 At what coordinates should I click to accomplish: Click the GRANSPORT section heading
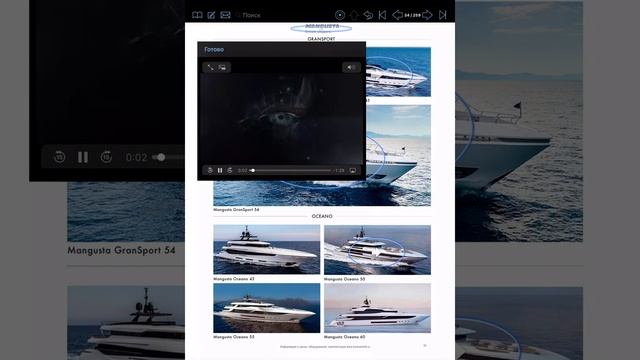coord(321,39)
